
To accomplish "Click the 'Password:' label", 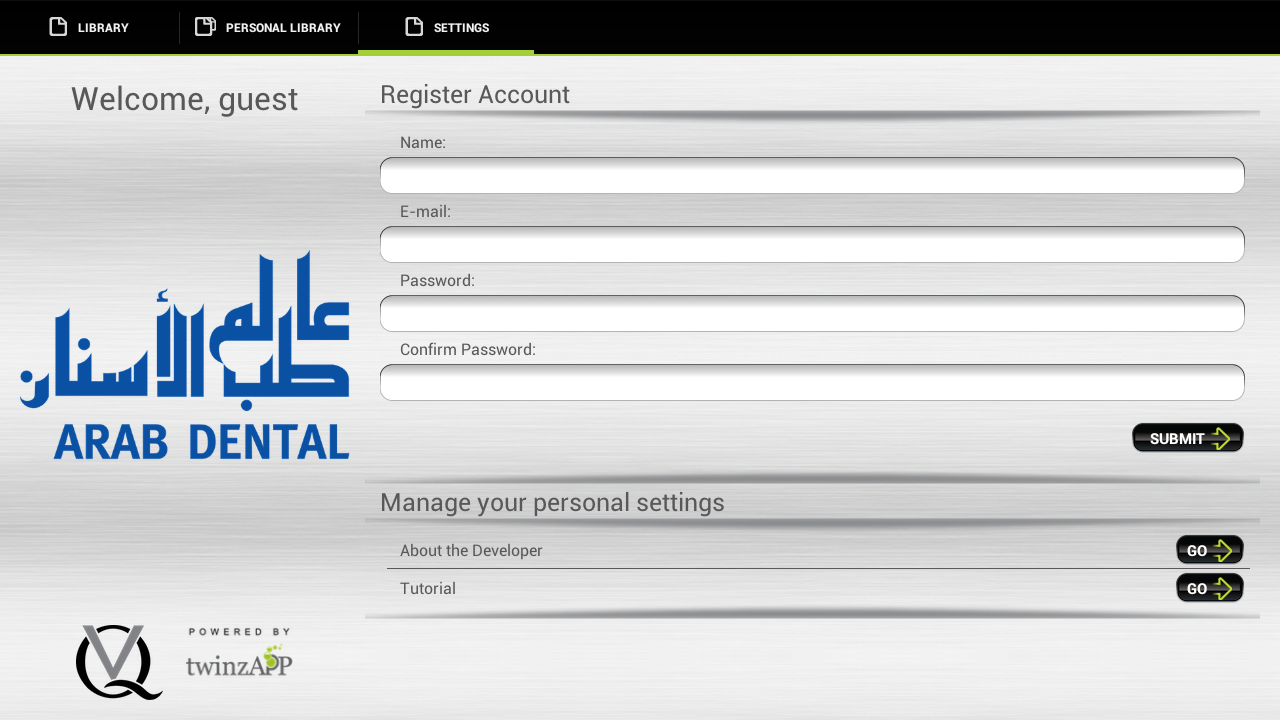I will click(437, 281).
